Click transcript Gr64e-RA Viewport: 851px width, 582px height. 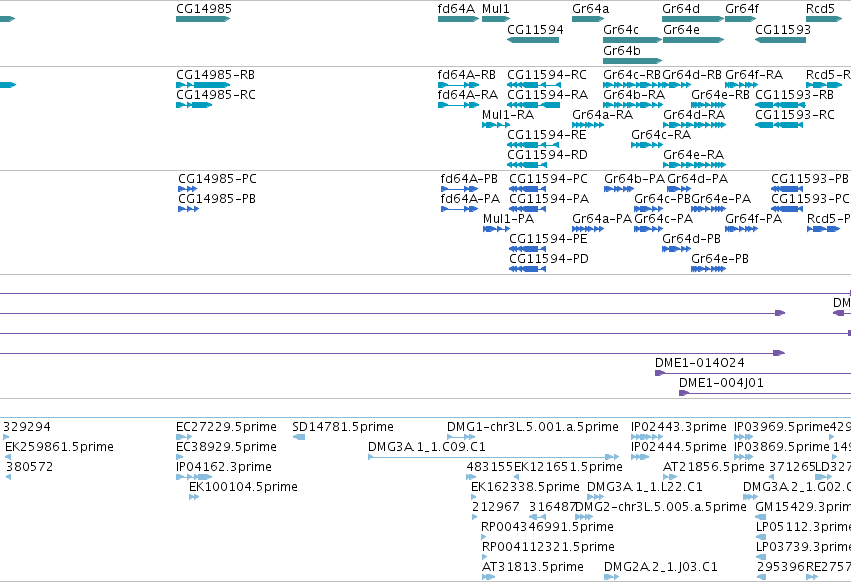694,165
